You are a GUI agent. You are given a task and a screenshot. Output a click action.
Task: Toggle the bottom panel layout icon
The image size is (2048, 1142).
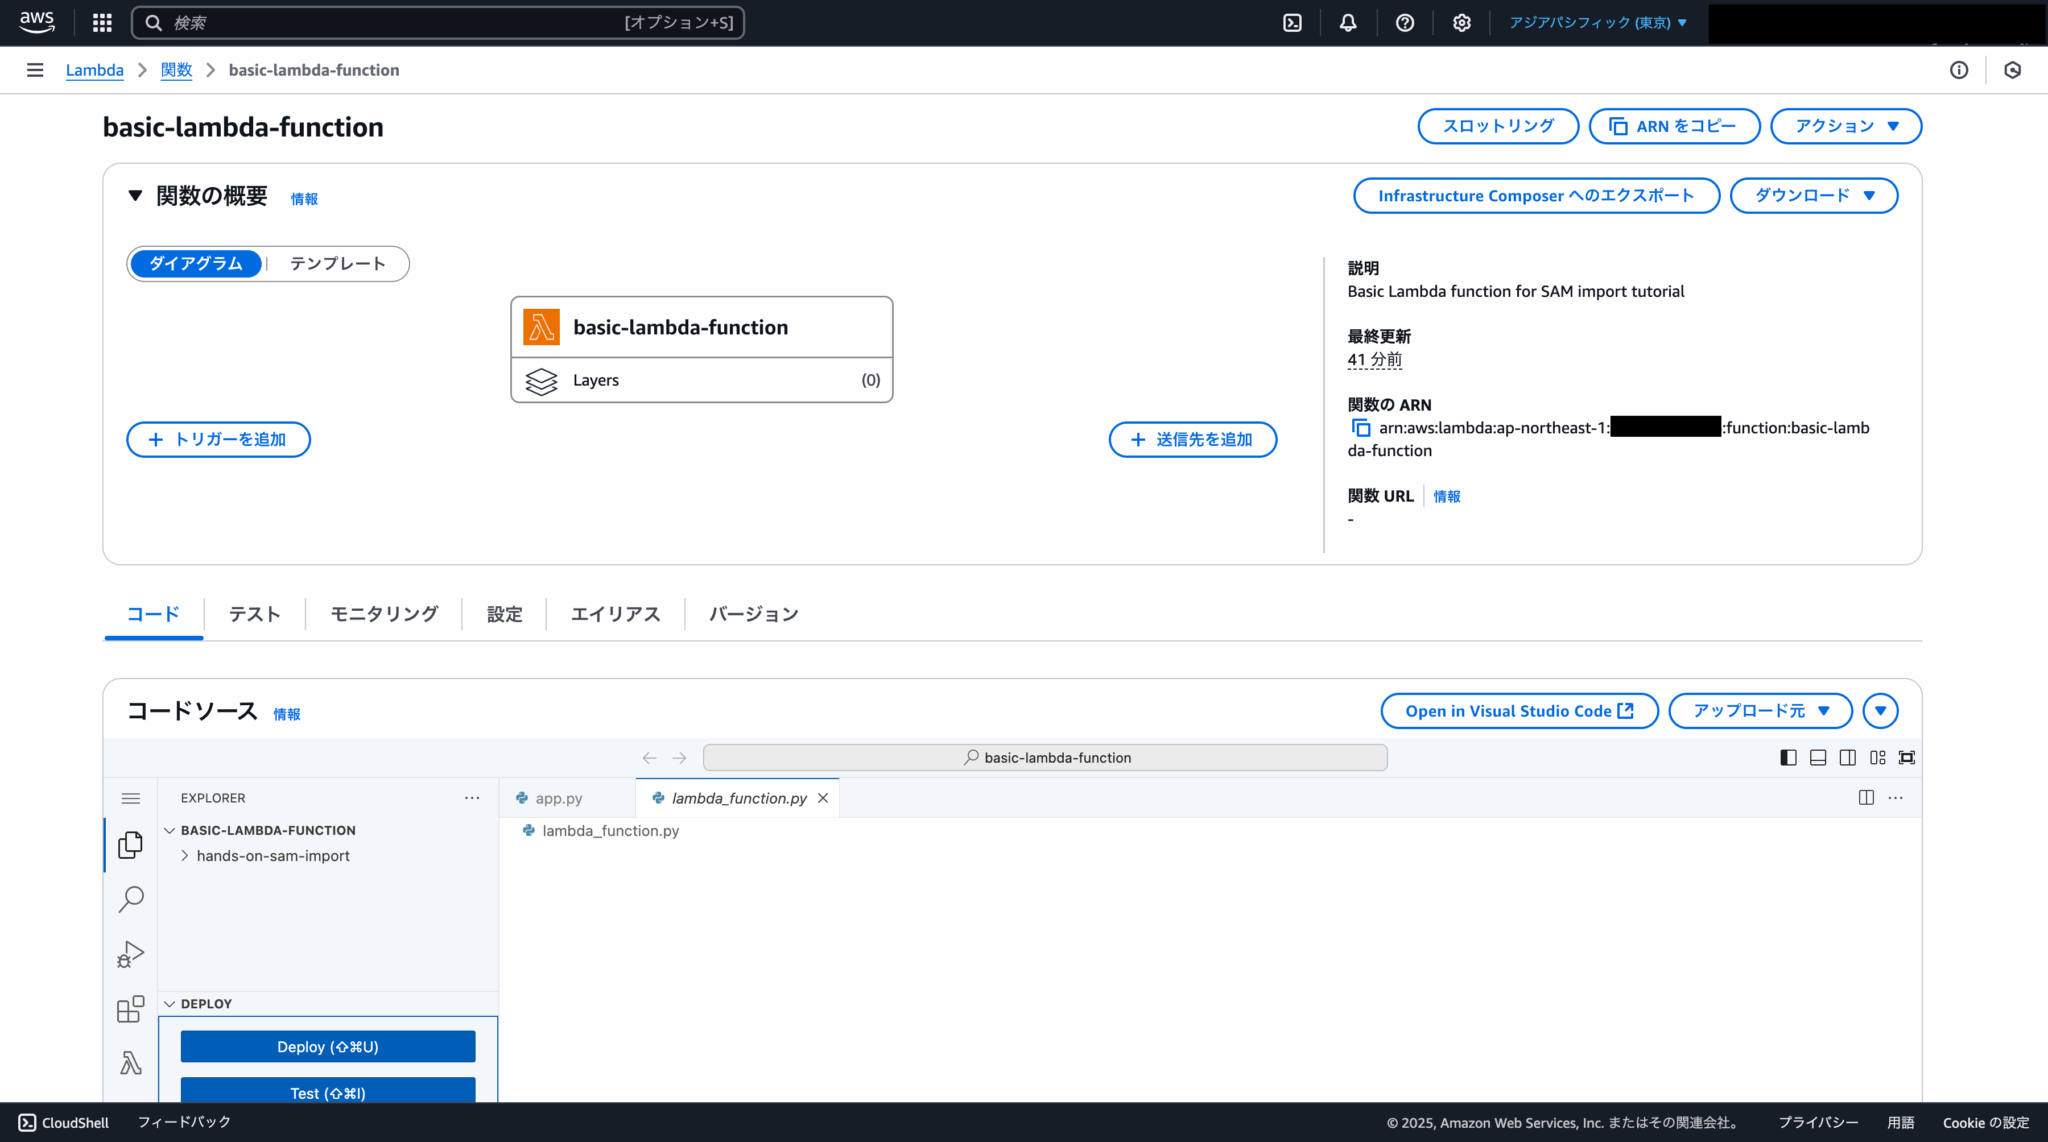1818,758
